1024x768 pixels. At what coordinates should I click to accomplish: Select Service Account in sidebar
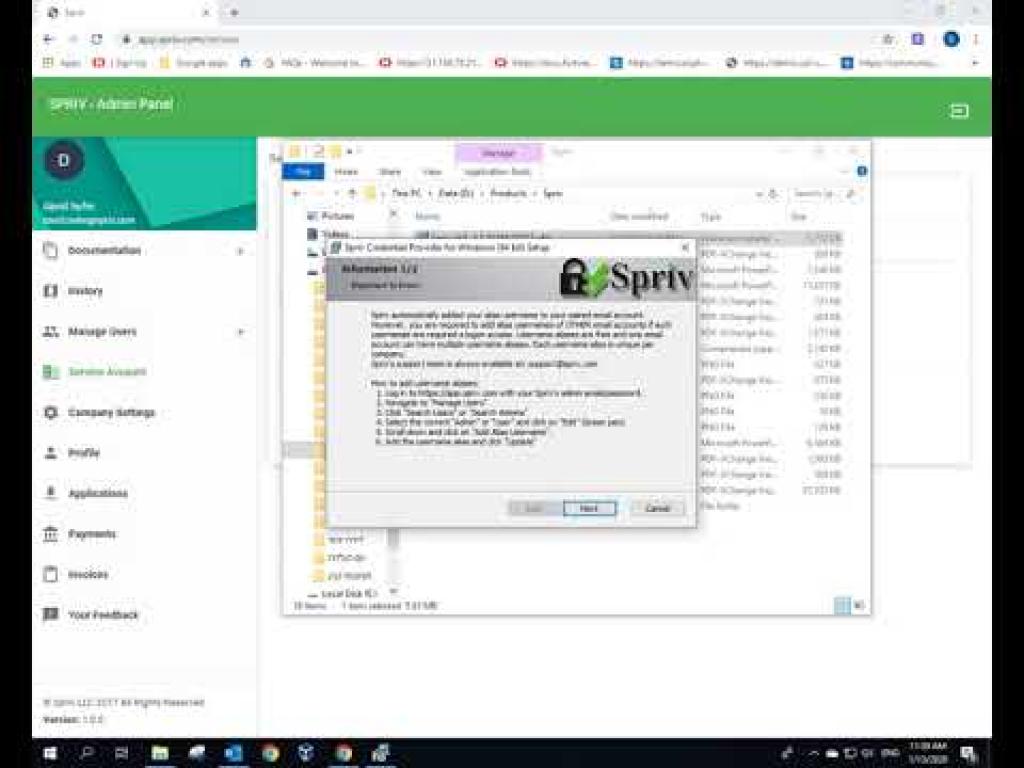(106, 372)
